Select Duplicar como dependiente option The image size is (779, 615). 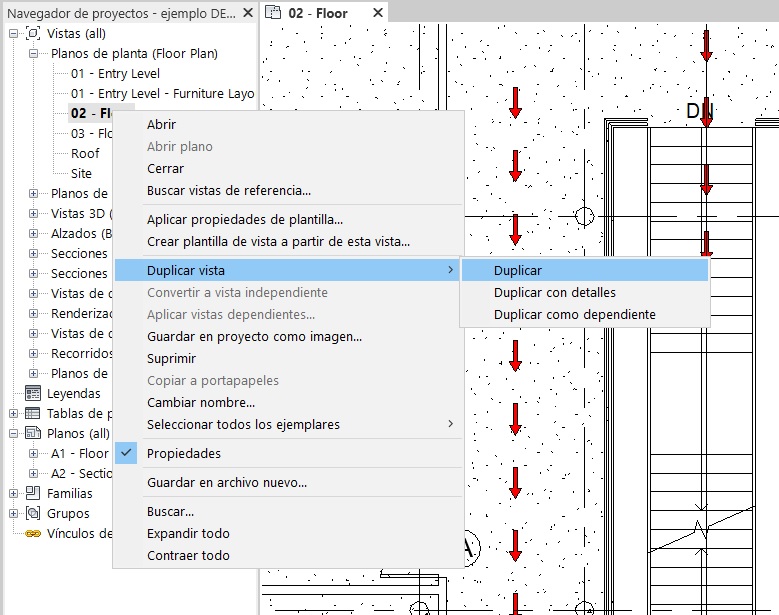click(574, 315)
